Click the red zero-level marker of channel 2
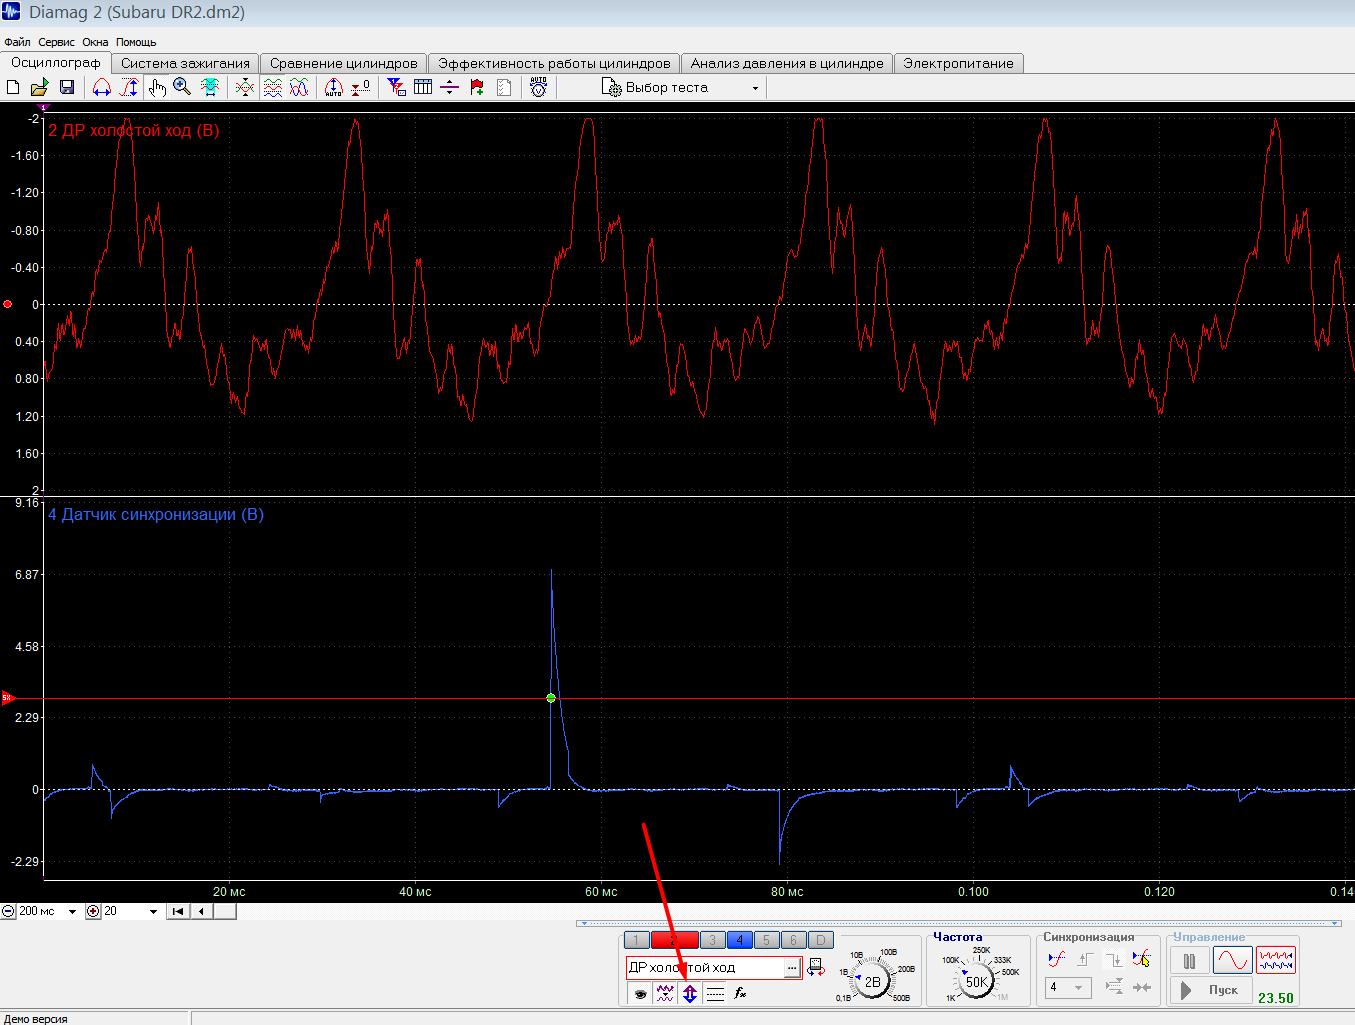This screenshot has width=1355, height=1025. coord(8,304)
